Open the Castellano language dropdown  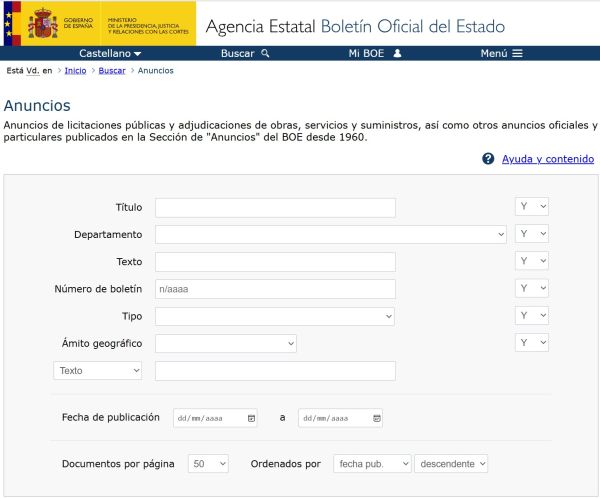(x=110, y=53)
